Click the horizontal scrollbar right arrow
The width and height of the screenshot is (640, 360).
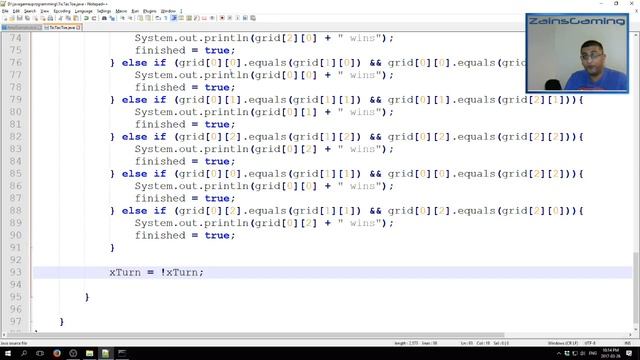630,335
